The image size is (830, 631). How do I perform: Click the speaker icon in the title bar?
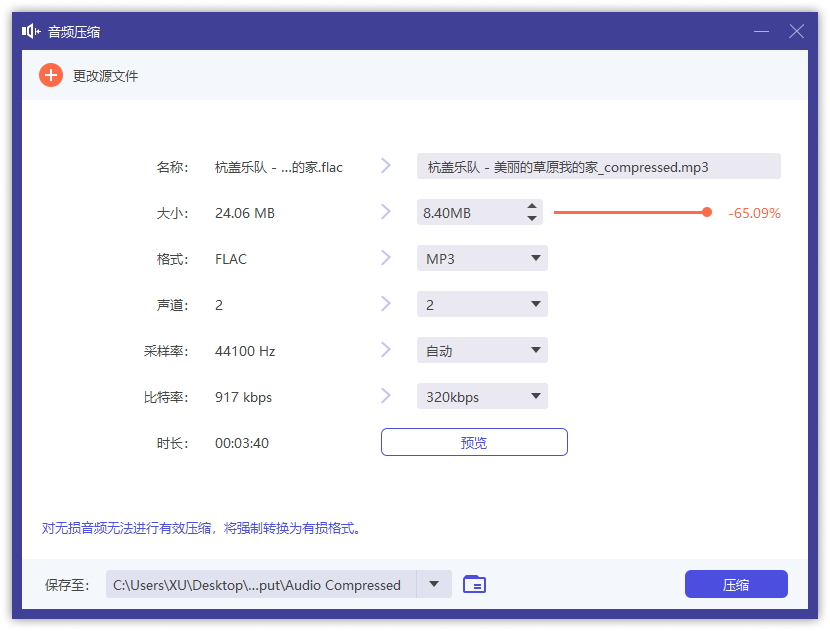[28, 31]
